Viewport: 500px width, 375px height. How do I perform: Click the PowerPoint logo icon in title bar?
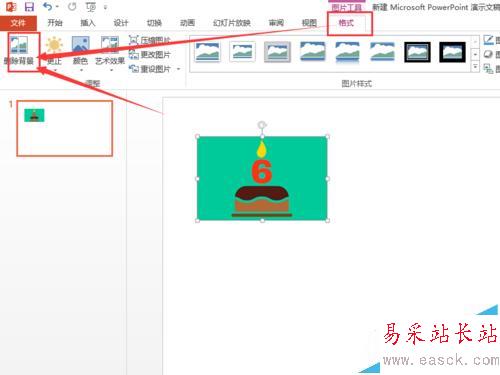(x=11, y=7)
